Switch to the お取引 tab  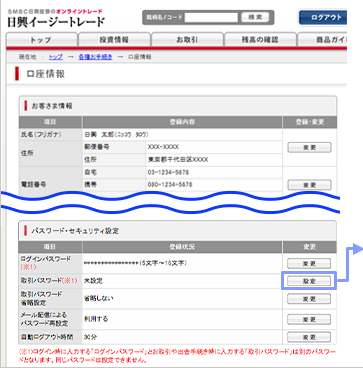pos(187,40)
